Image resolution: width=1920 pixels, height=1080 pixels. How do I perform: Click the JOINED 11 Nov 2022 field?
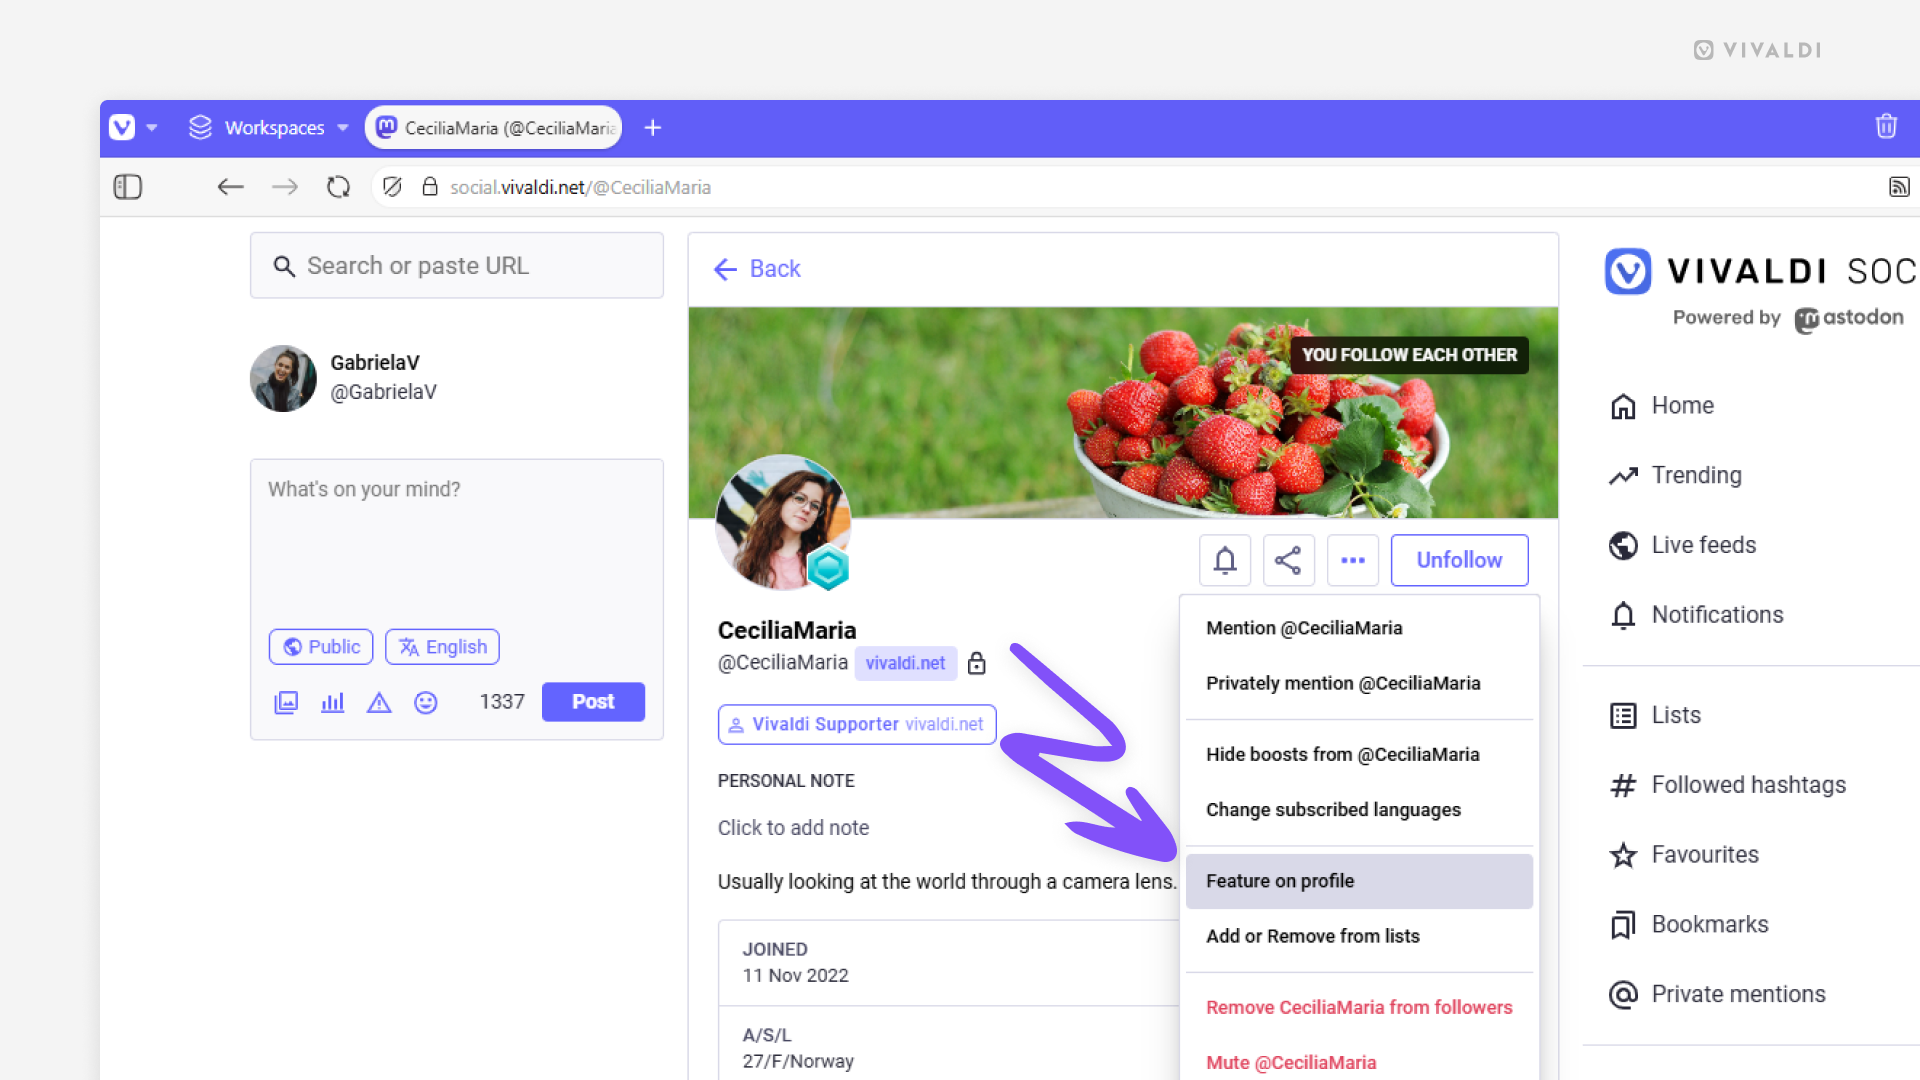coord(948,963)
